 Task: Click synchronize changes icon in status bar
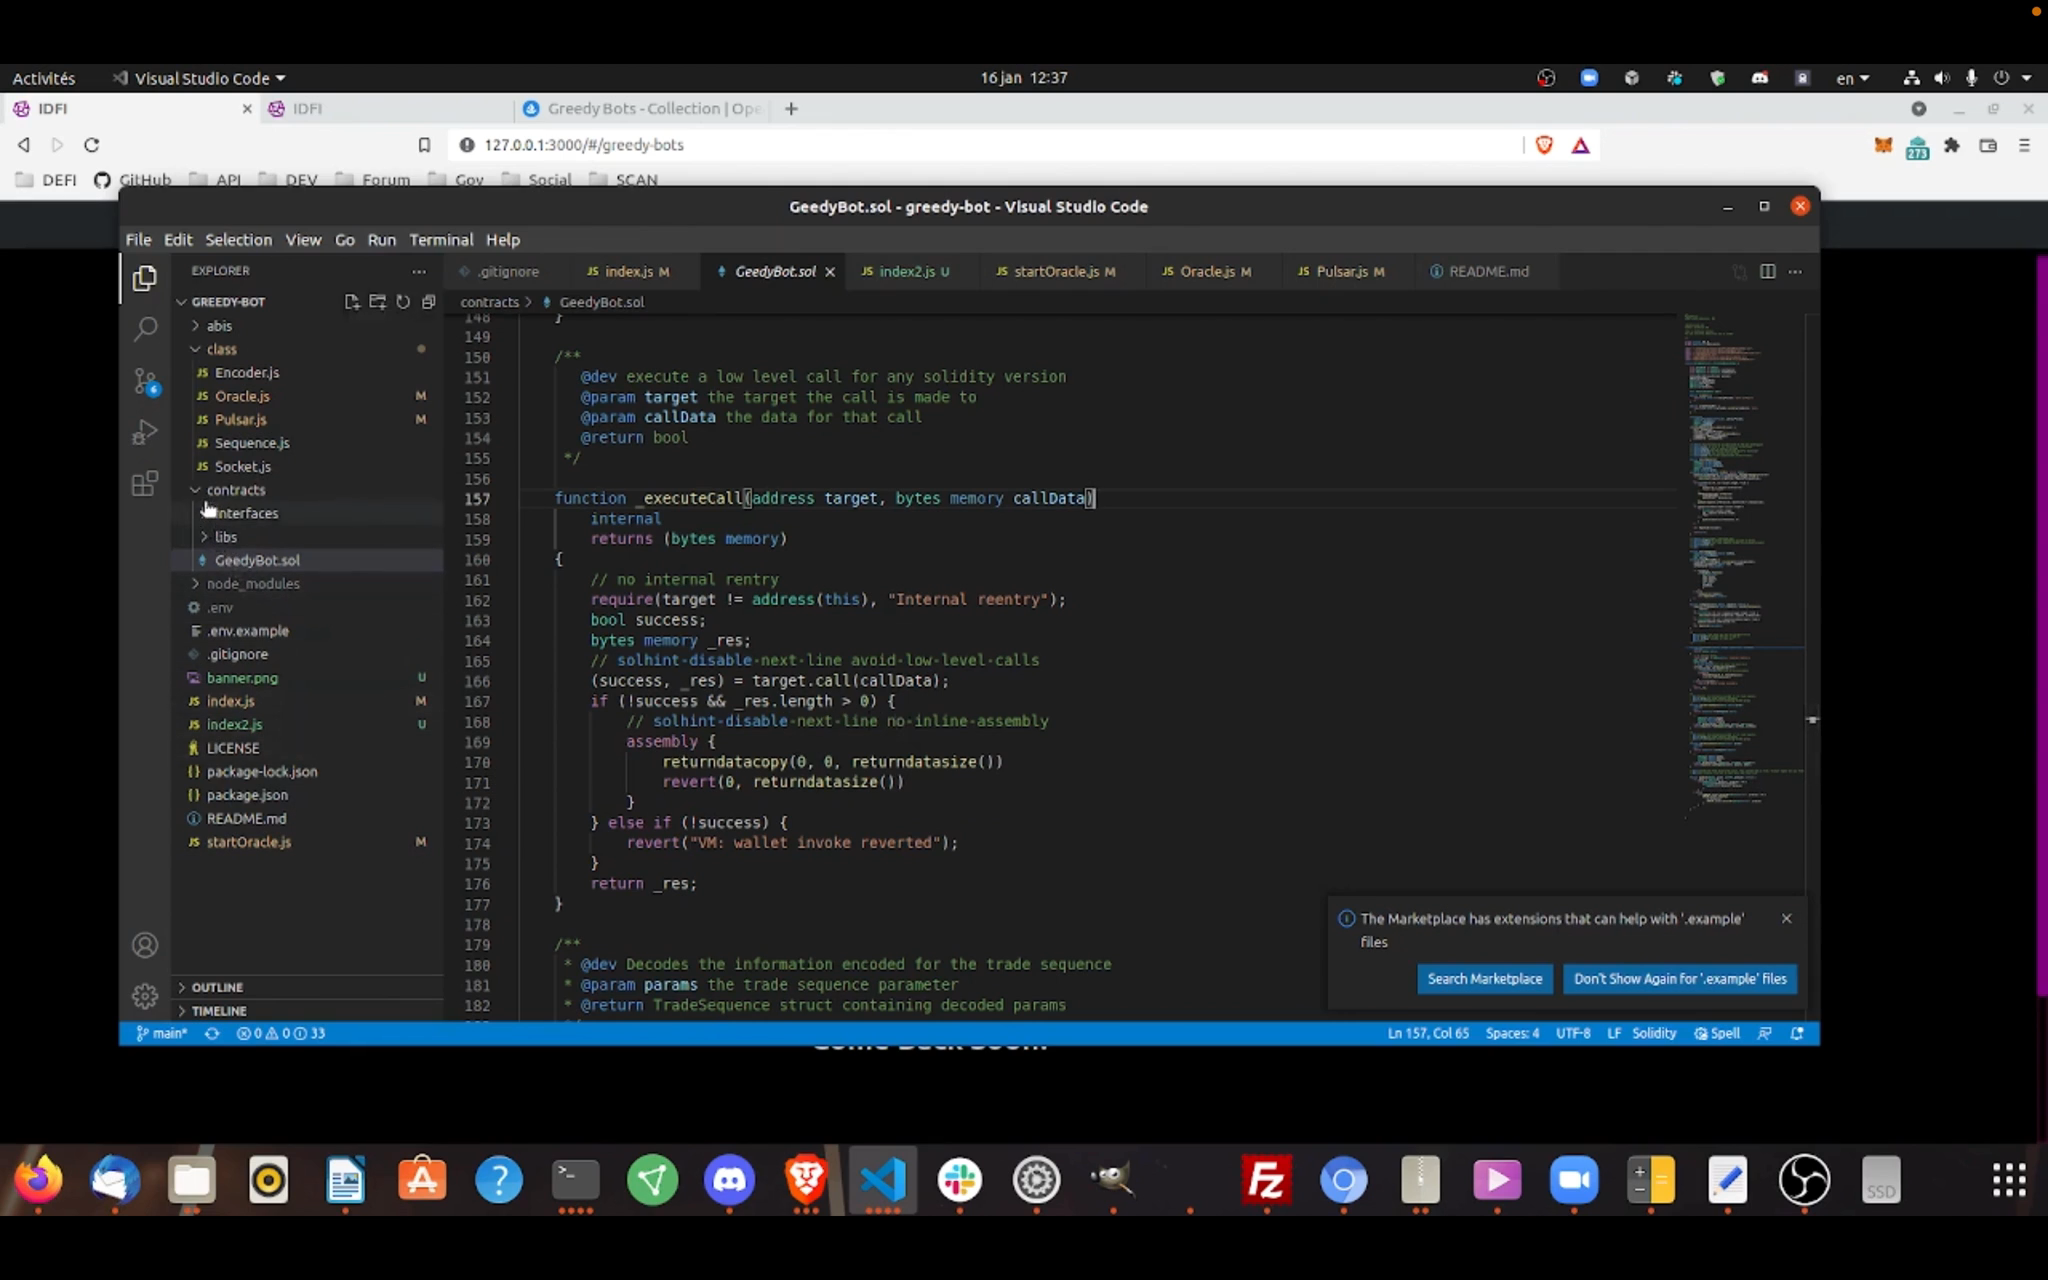(x=212, y=1033)
